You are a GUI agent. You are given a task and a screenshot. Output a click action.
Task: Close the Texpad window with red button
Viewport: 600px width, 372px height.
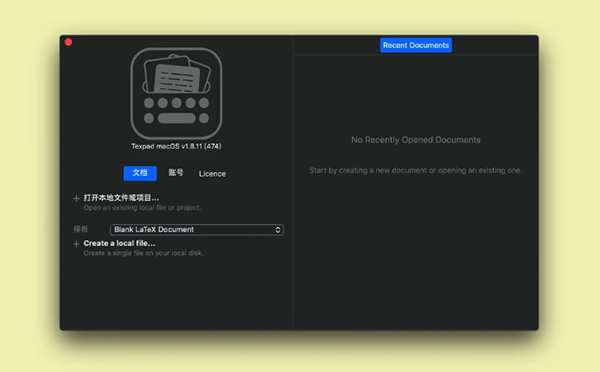pos(68,42)
